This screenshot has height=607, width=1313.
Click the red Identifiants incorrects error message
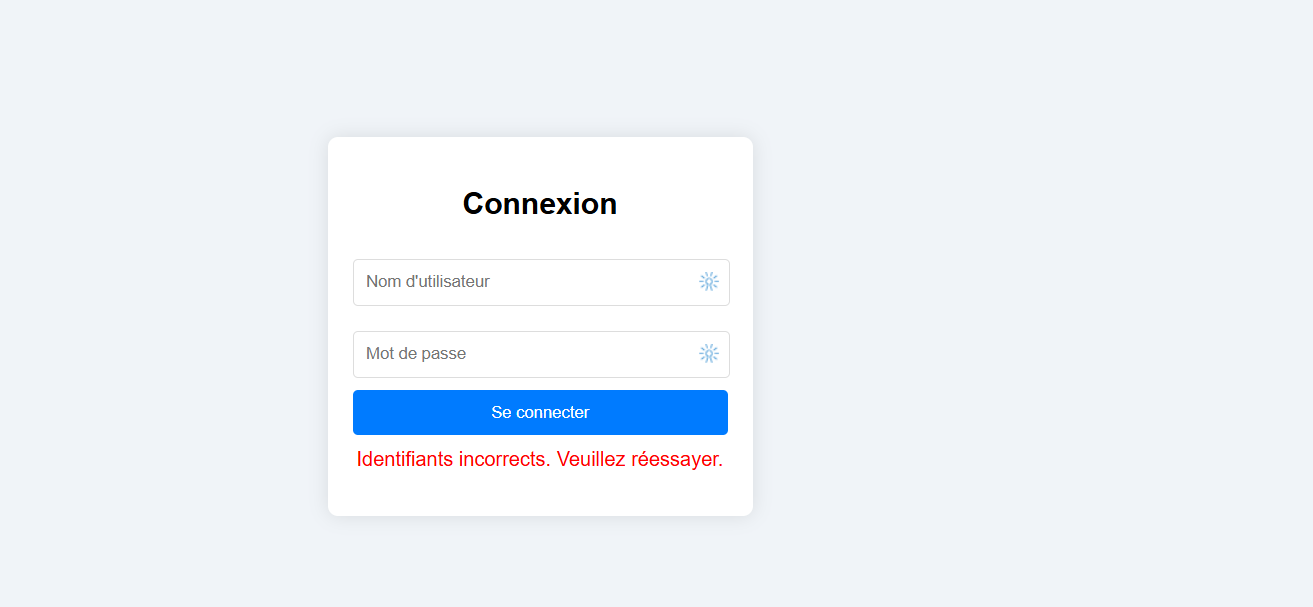[x=453, y=460]
